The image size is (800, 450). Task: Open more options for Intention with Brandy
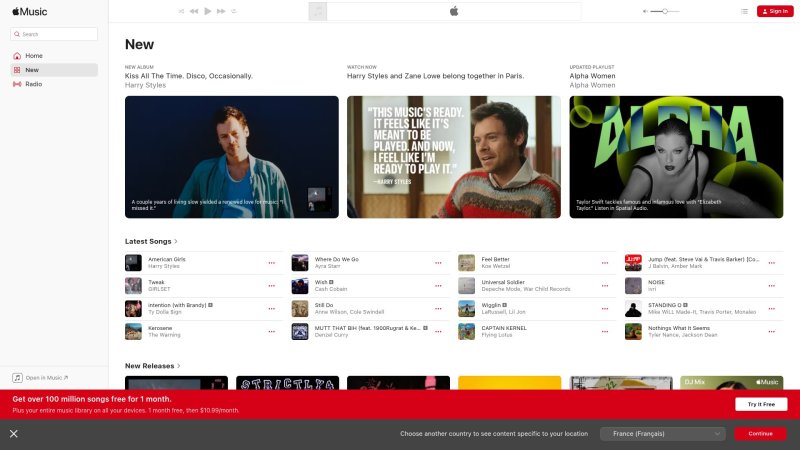271,309
